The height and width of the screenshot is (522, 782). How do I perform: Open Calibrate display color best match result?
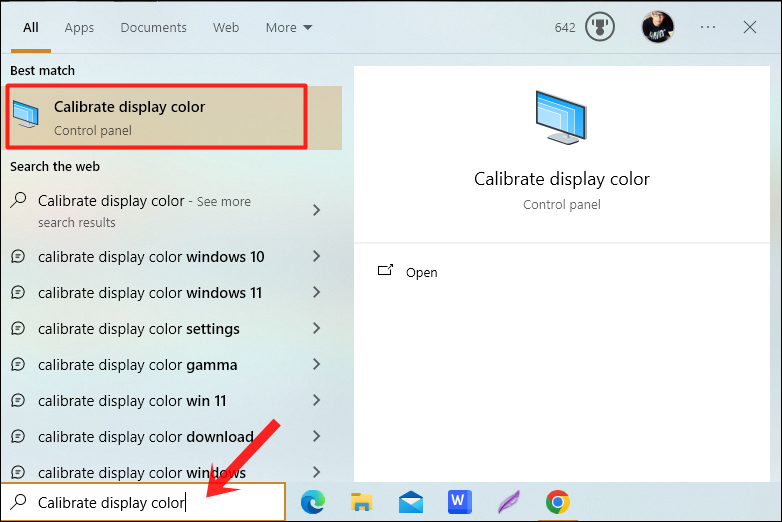(x=173, y=118)
